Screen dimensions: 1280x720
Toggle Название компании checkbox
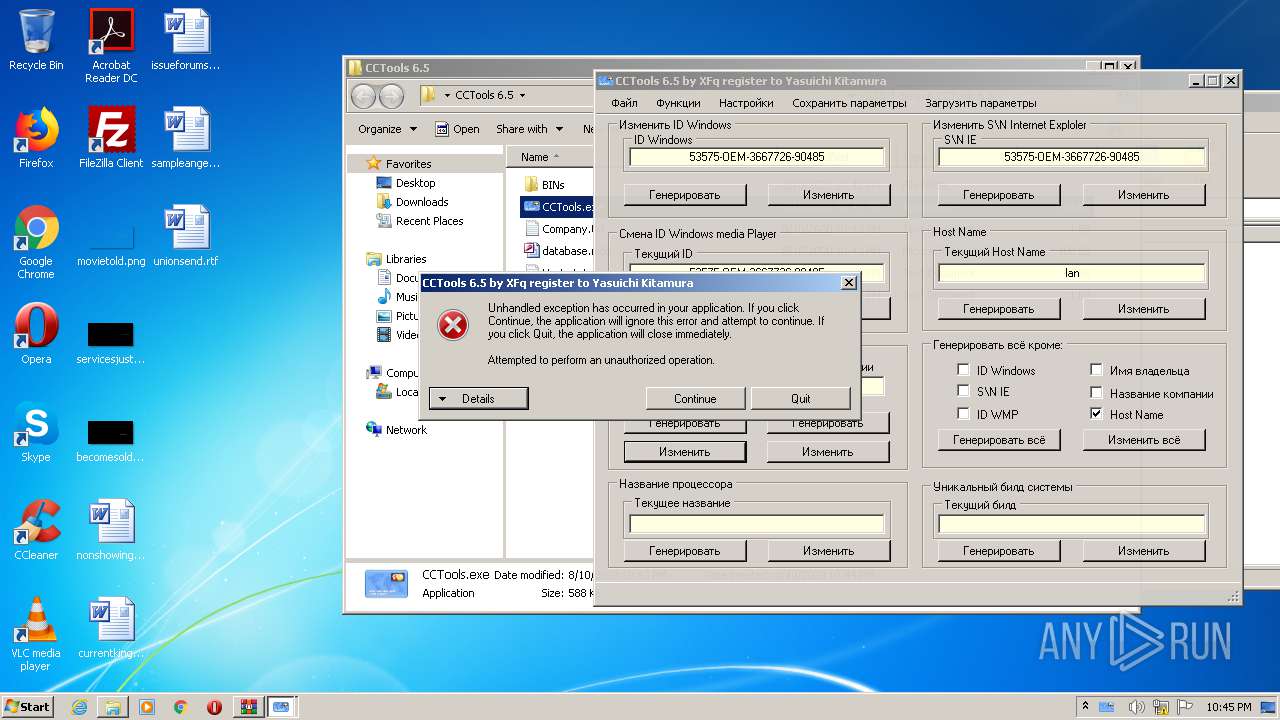click(1096, 392)
